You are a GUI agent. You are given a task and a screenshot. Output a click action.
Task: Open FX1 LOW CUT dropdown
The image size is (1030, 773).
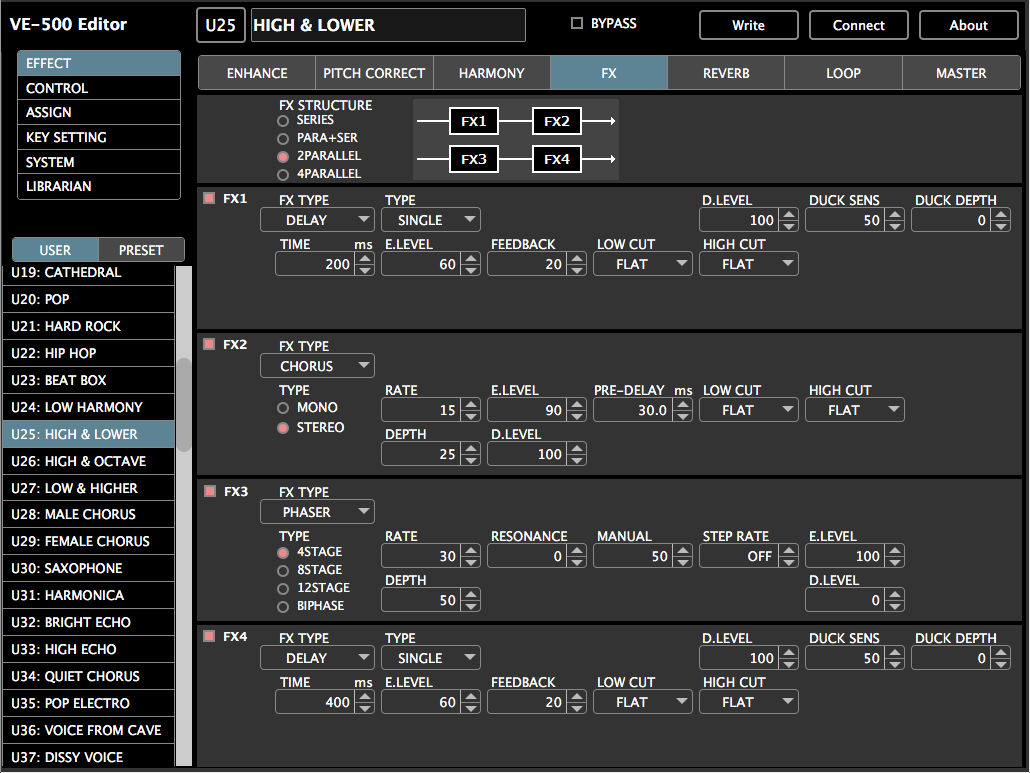click(643, 263)
